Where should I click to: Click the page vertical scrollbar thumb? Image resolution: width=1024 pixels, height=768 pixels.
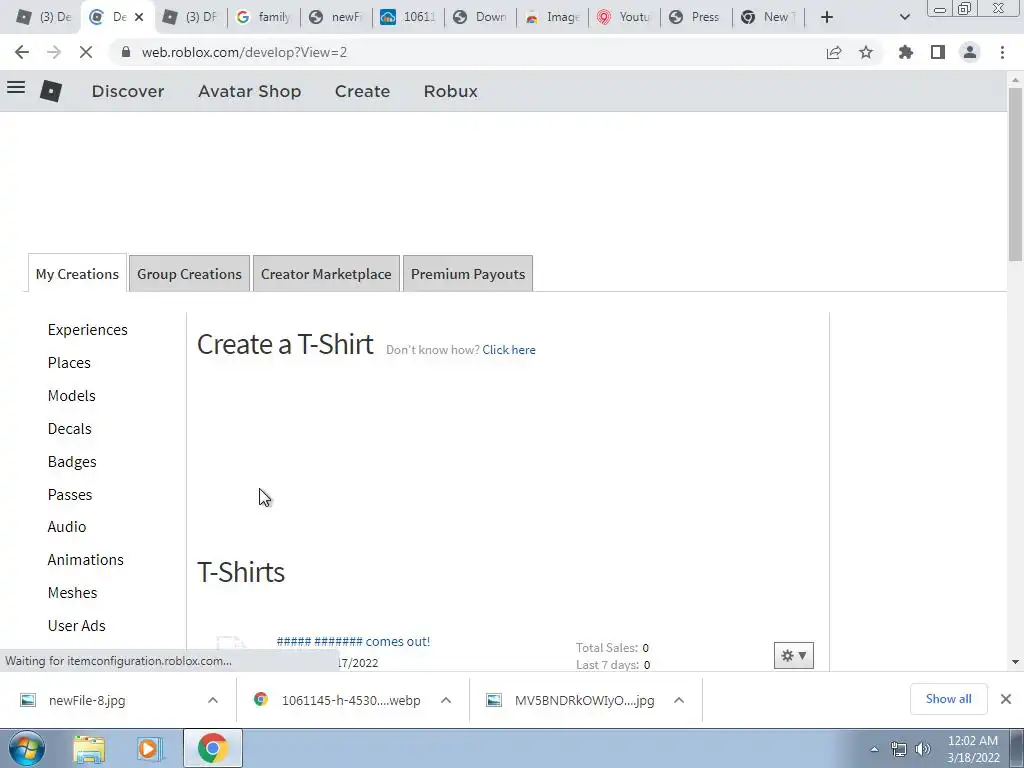click(x=1015, y=174)
